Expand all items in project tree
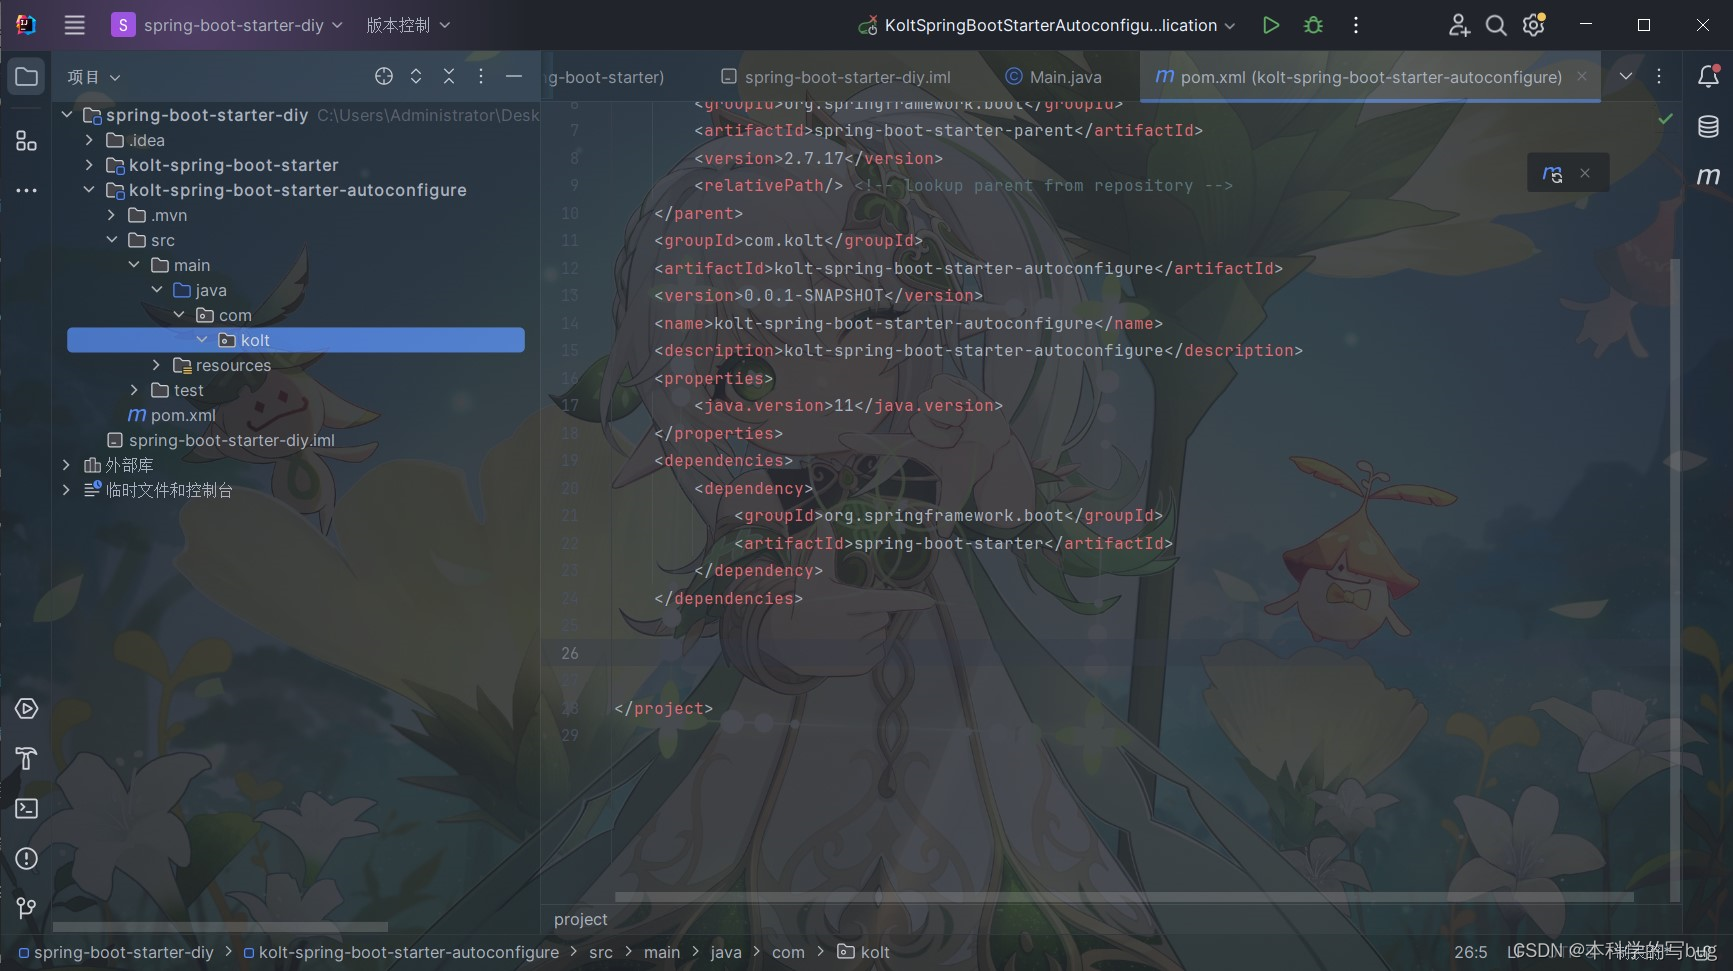The height and width of the screenshot is (971, 1733). [x=416, y=76]
